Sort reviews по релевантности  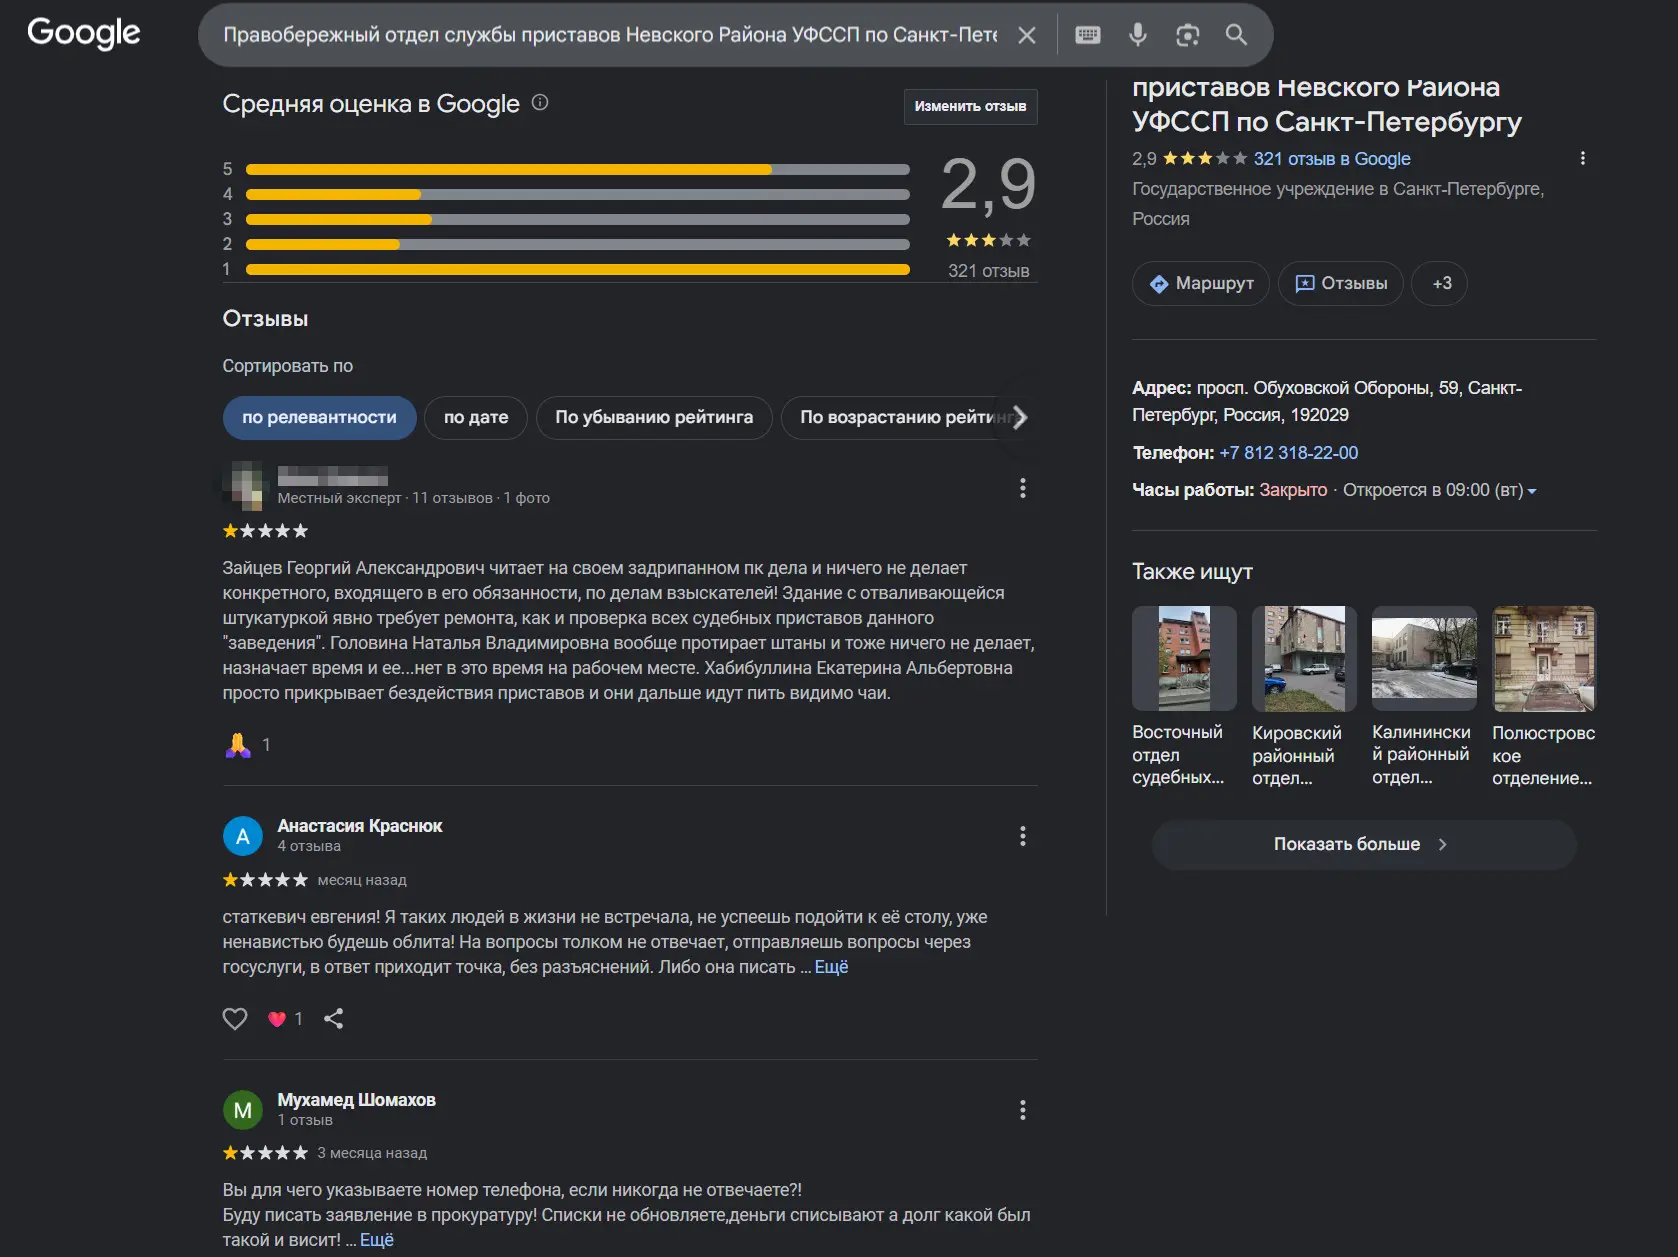tap(319, 418)
